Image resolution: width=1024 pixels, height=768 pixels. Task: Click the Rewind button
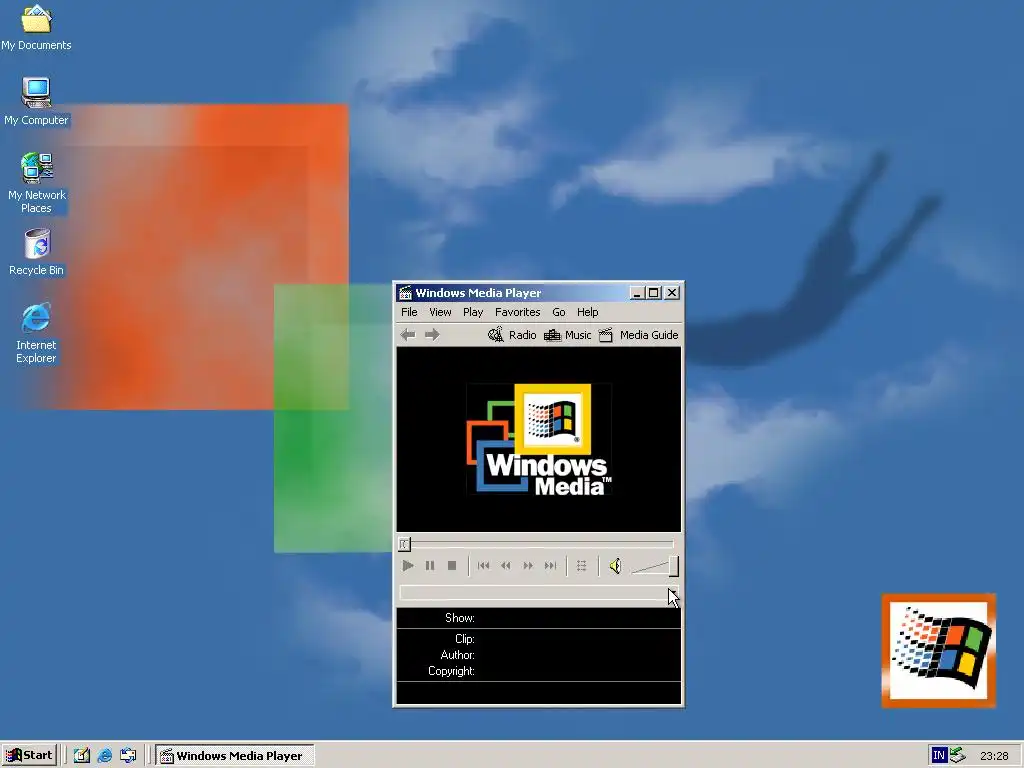(x=505, y=566)
